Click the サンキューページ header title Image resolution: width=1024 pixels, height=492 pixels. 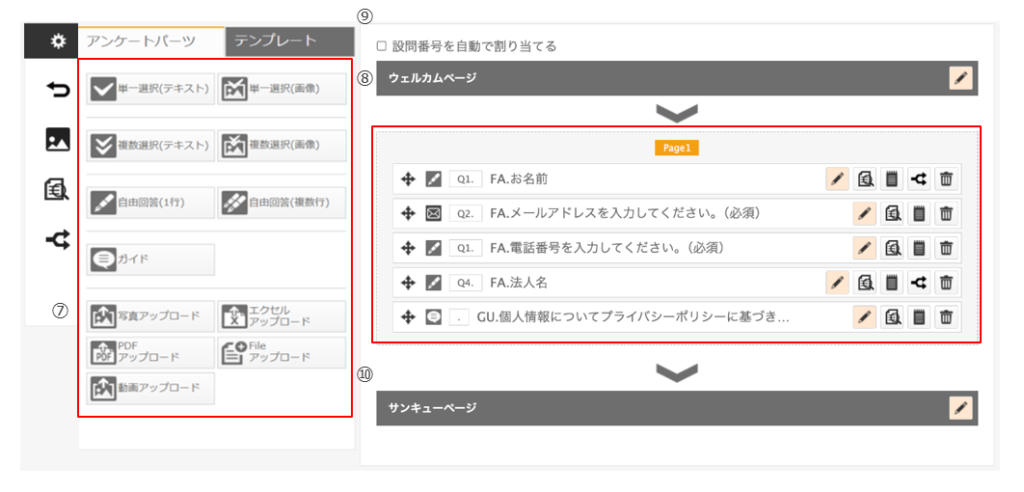[x=432, y=408]
